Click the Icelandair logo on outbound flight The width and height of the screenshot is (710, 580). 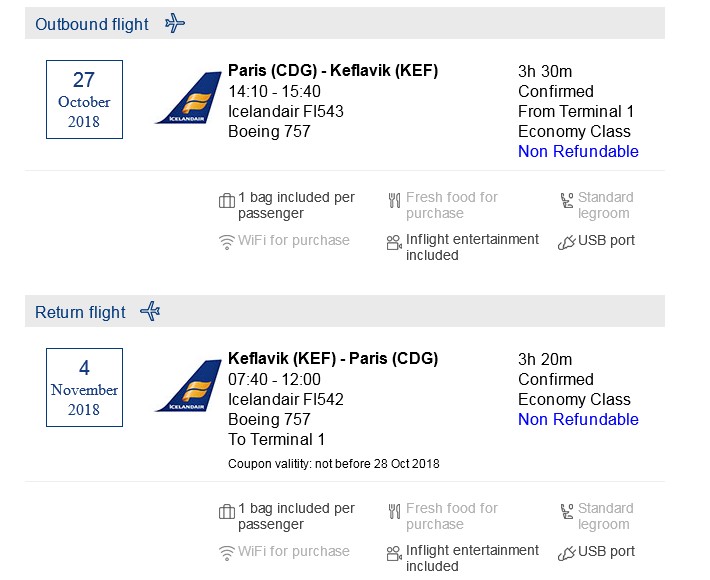(x=188, y=98)
